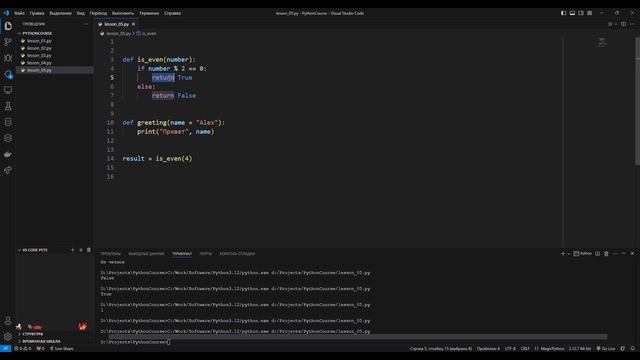
Task: Split the terminal panel
Action: click(598, 253)
